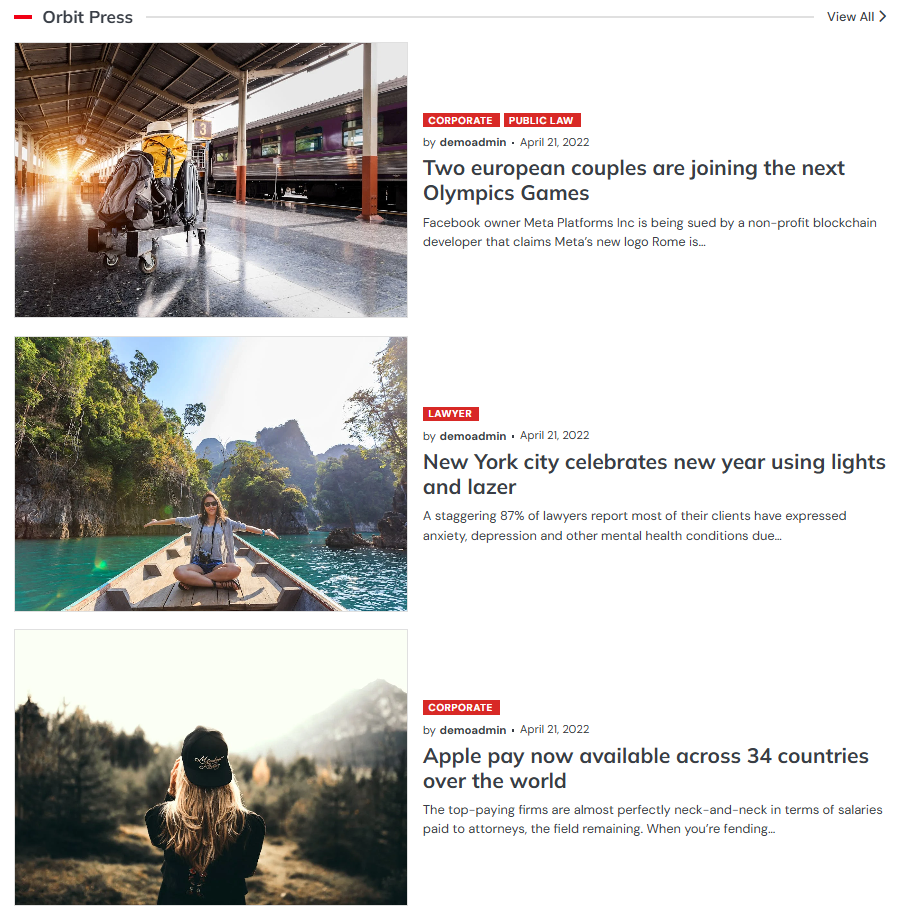
Task: Click the Facebook owner Meta Platforms excerpt
Action: click(649, 232)
